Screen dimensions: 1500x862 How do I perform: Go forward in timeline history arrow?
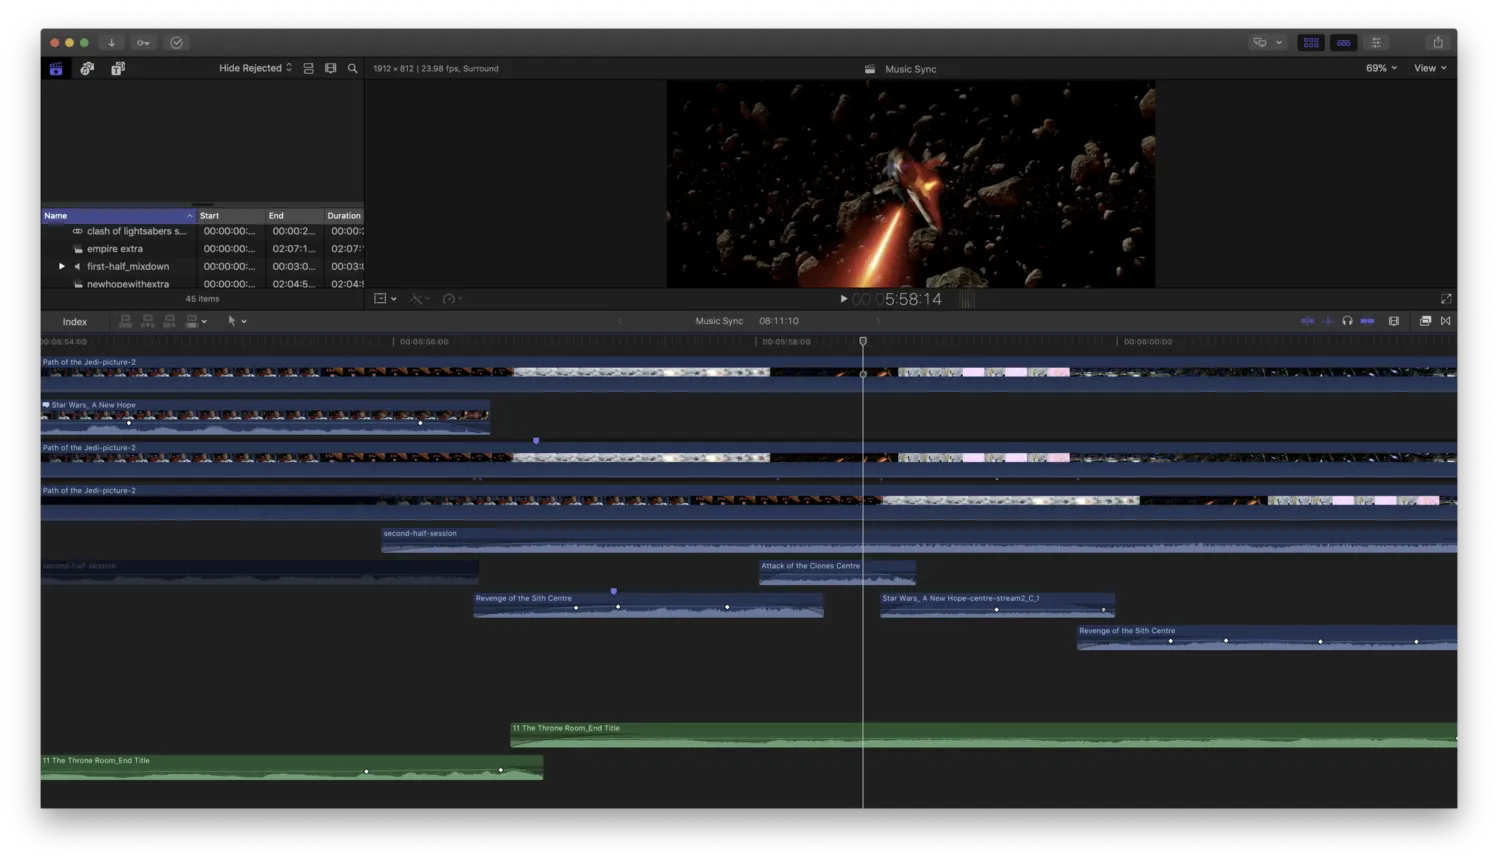tap(878, 321)
